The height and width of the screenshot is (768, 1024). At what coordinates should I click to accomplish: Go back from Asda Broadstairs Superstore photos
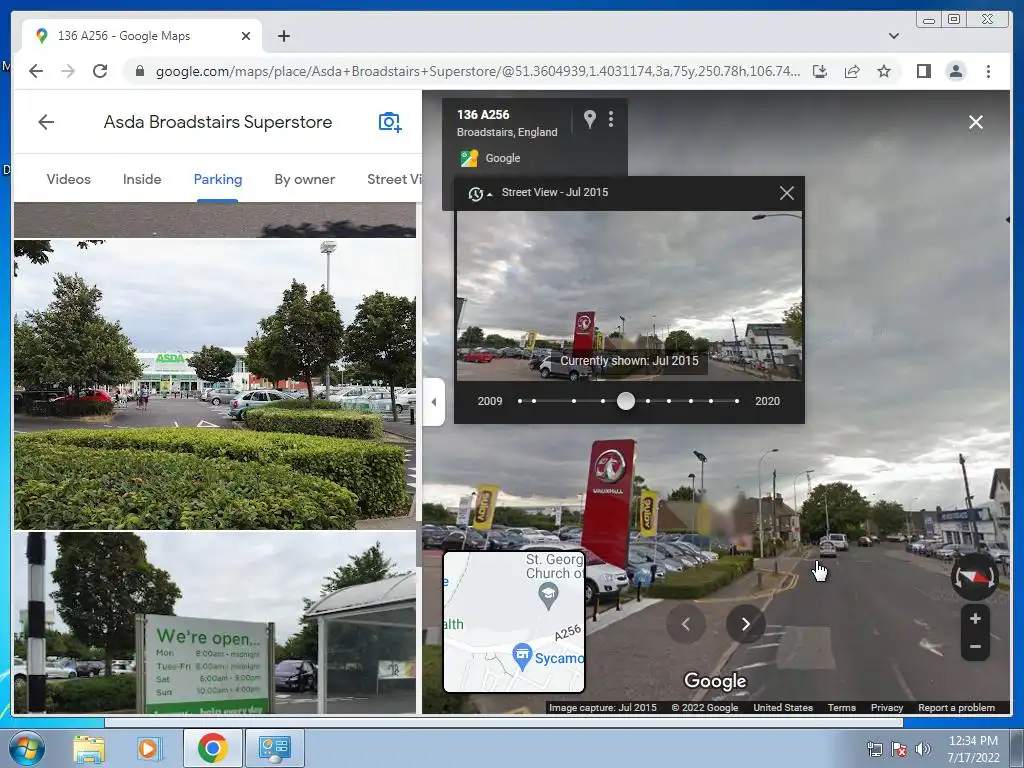coord(46,121)
